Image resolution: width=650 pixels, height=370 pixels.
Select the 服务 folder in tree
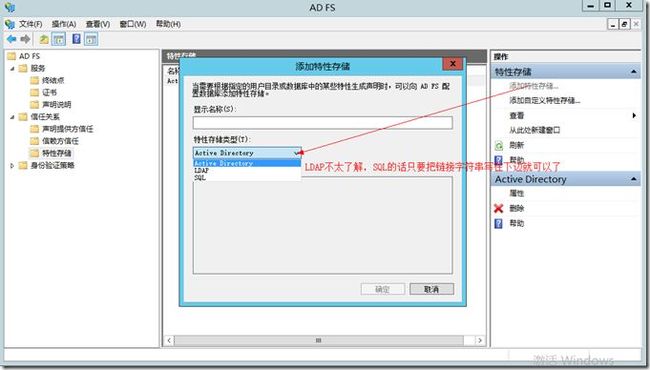click(37, 68)
